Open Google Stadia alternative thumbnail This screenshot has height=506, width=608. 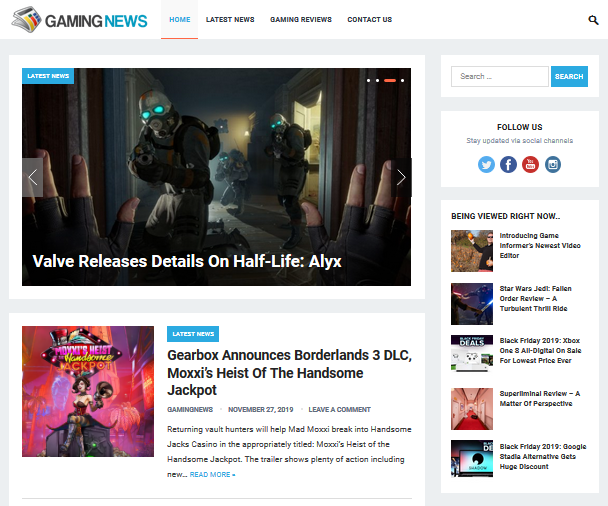pos(472,458)
